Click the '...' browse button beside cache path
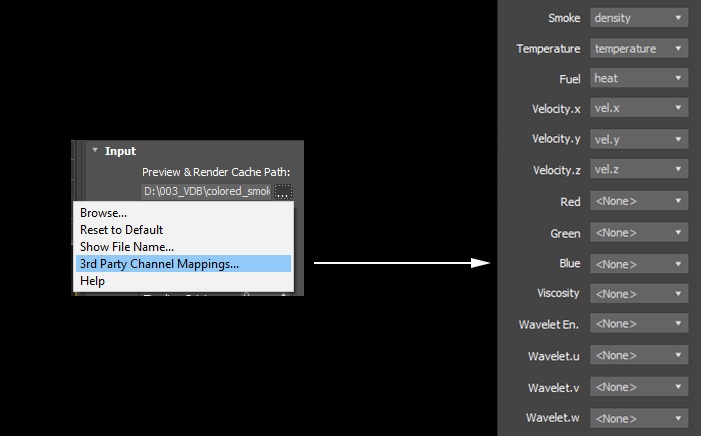The height and width of the screenshot is (436, 701). (283, 192)
